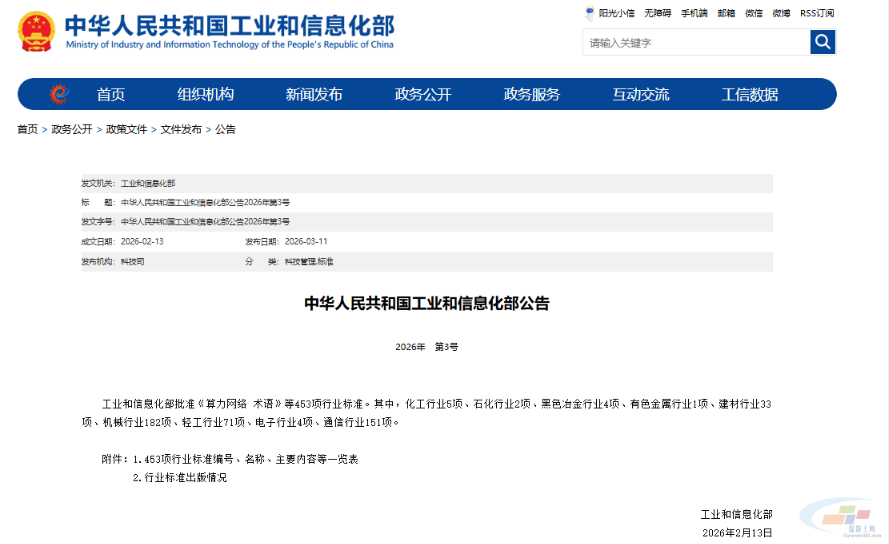The width and height of the screenshot is (889, 544).
Task: Click the 无障碍 accessibility link
Action: click(x=657, y=13)
